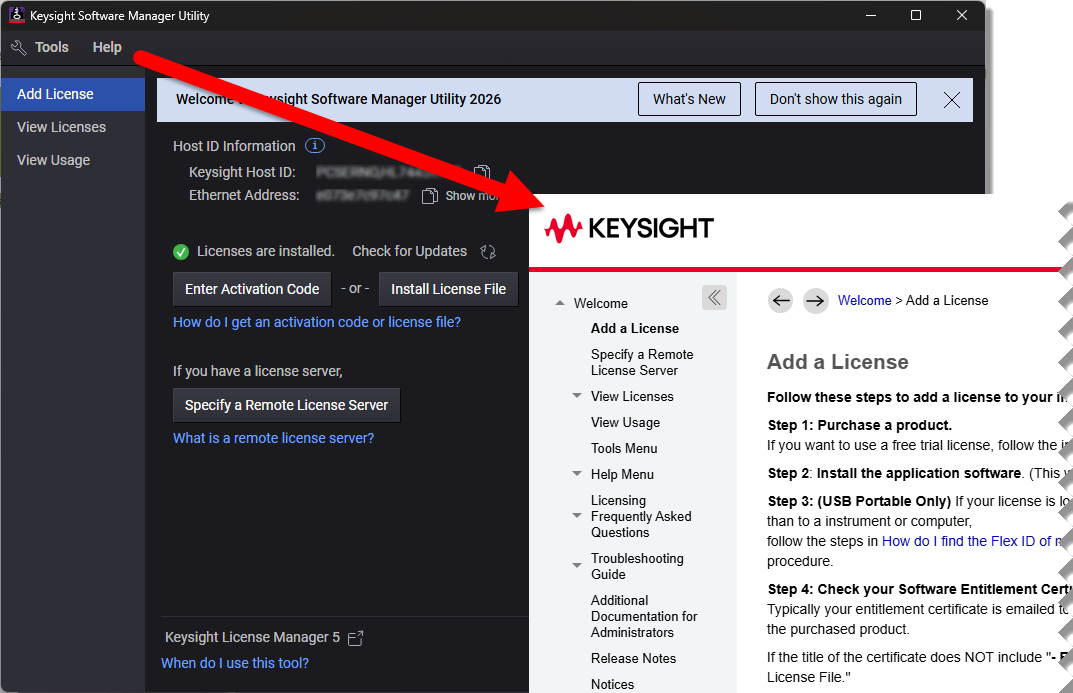This screenshot has width=1073, height=693.
Task: Collapse the Welcome tree node in help
Action: coord(560,303)
